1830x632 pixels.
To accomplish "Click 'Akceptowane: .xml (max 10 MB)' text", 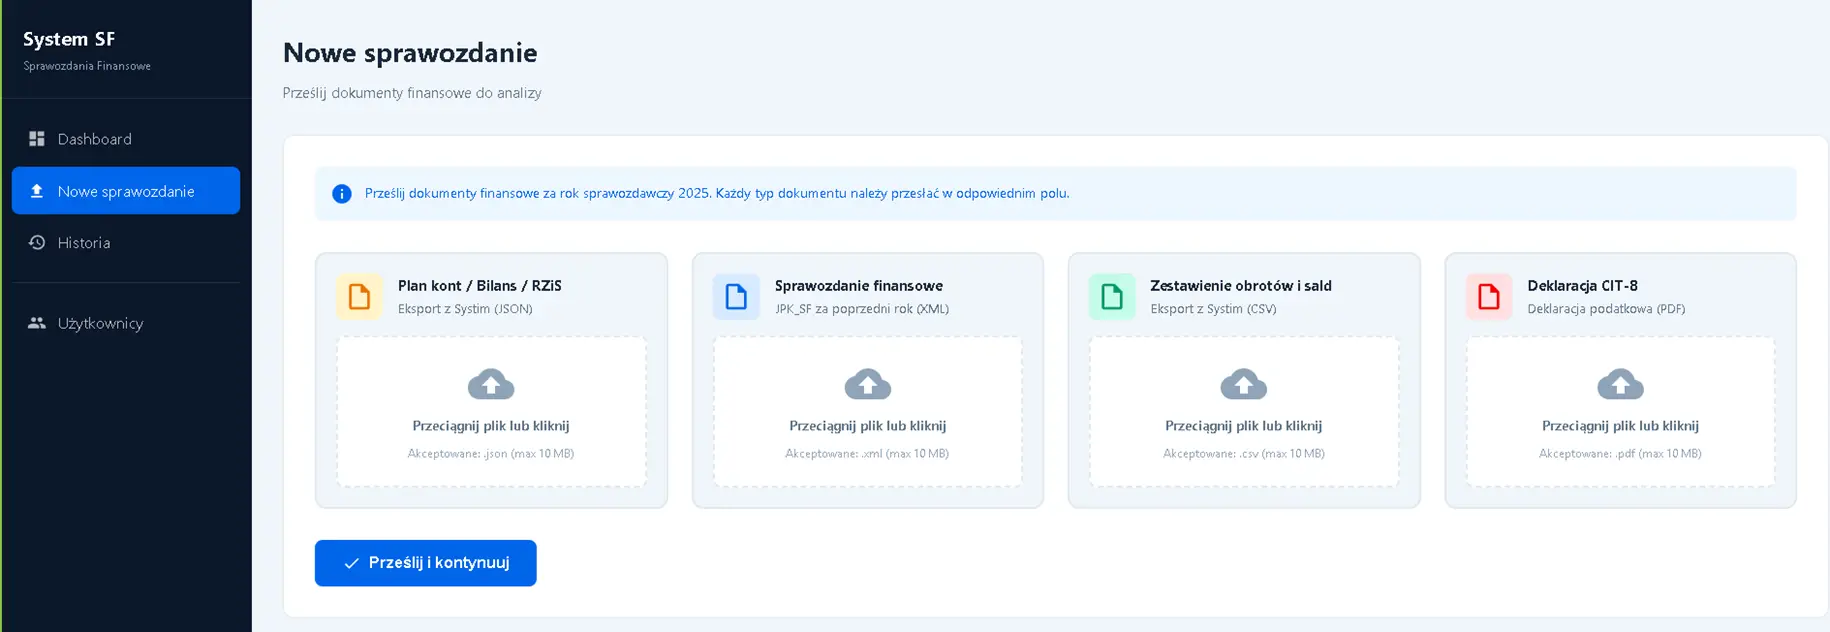I will pos(867,454).
